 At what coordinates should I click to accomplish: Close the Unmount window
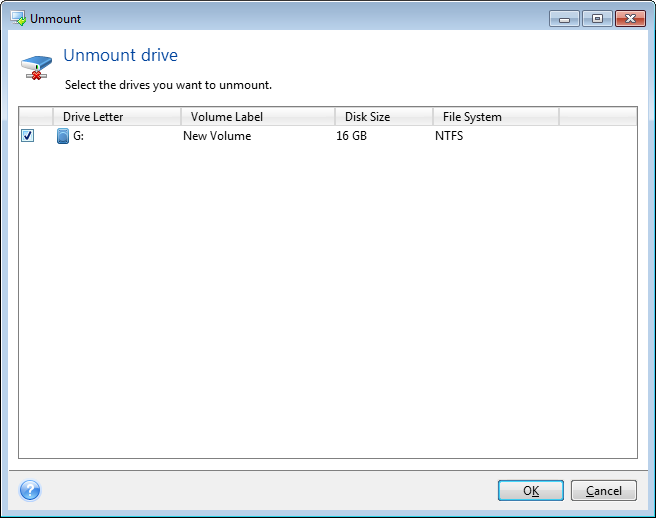[x=630, y=18]
